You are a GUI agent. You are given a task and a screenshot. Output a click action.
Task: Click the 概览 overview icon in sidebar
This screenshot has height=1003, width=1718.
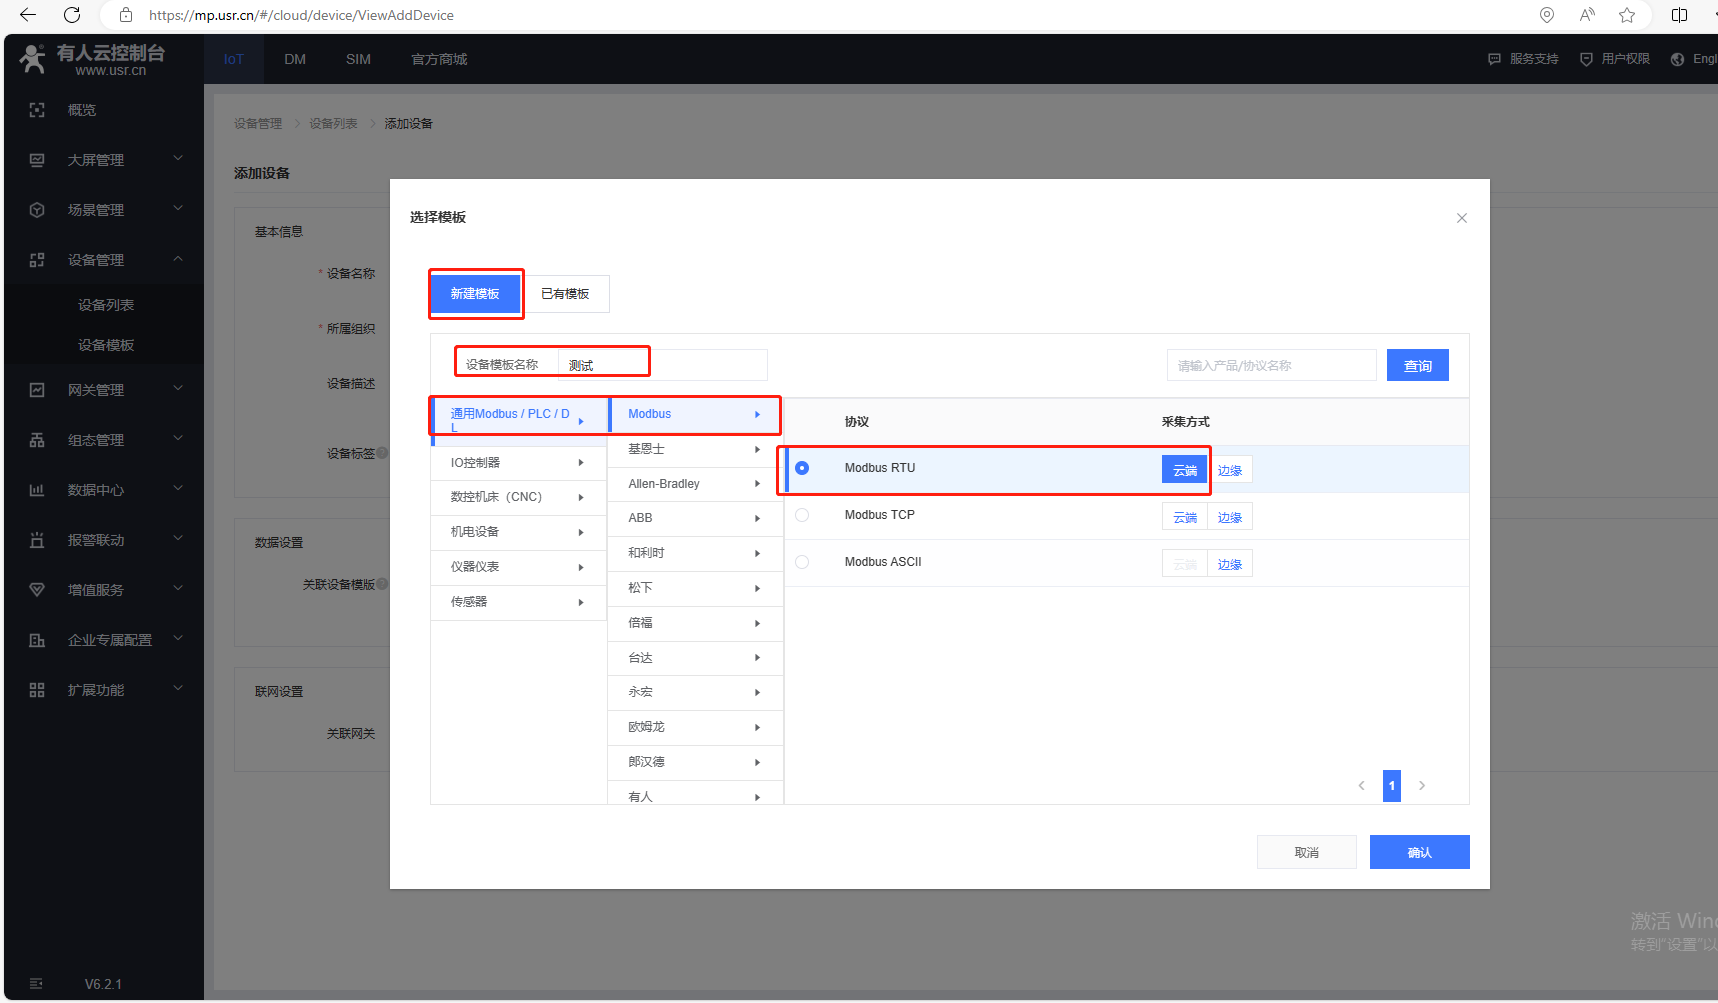tap(37, 110)
